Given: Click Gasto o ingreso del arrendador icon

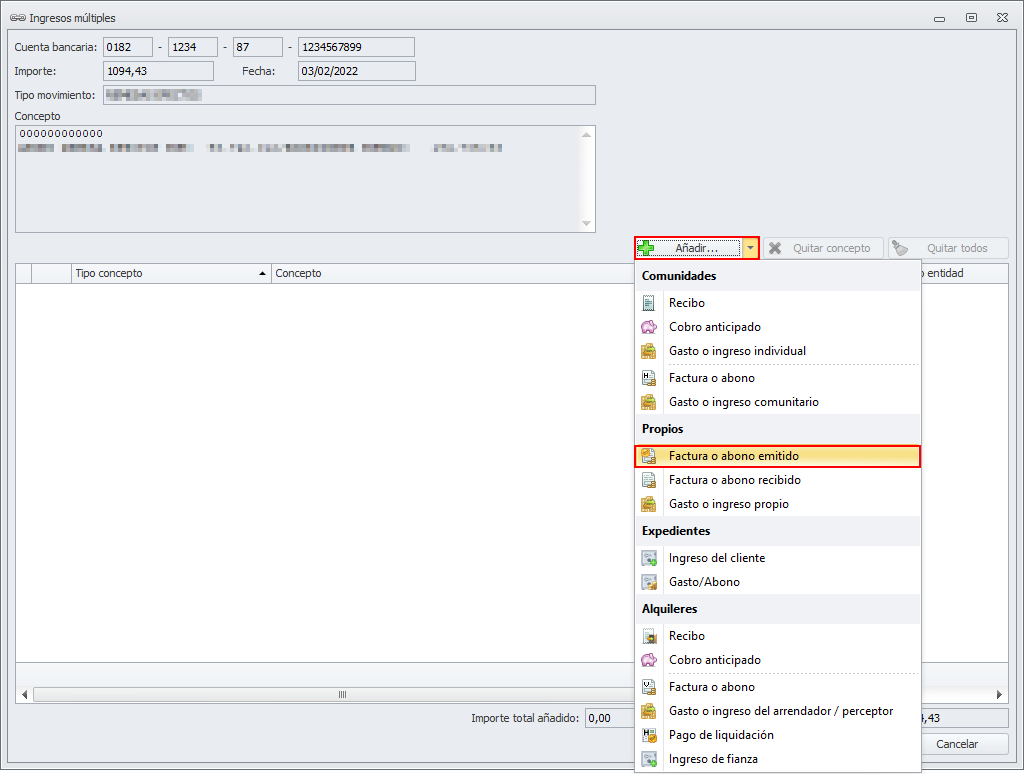Looking at the screenshot, I should [648, 711].
